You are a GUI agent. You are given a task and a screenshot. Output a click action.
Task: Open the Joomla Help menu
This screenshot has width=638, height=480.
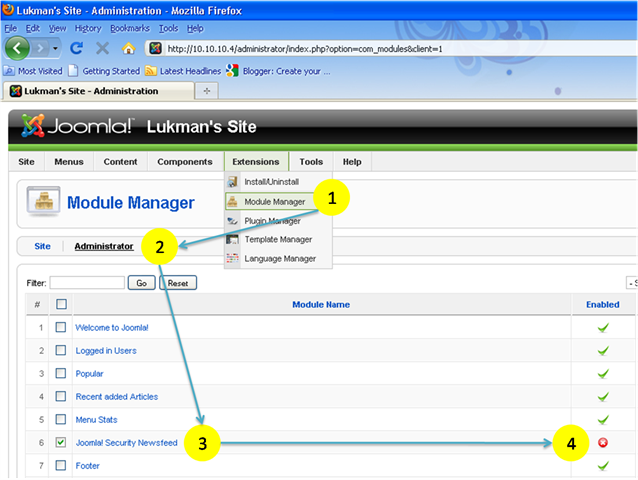pyautogui.click(x=352, y=161)
